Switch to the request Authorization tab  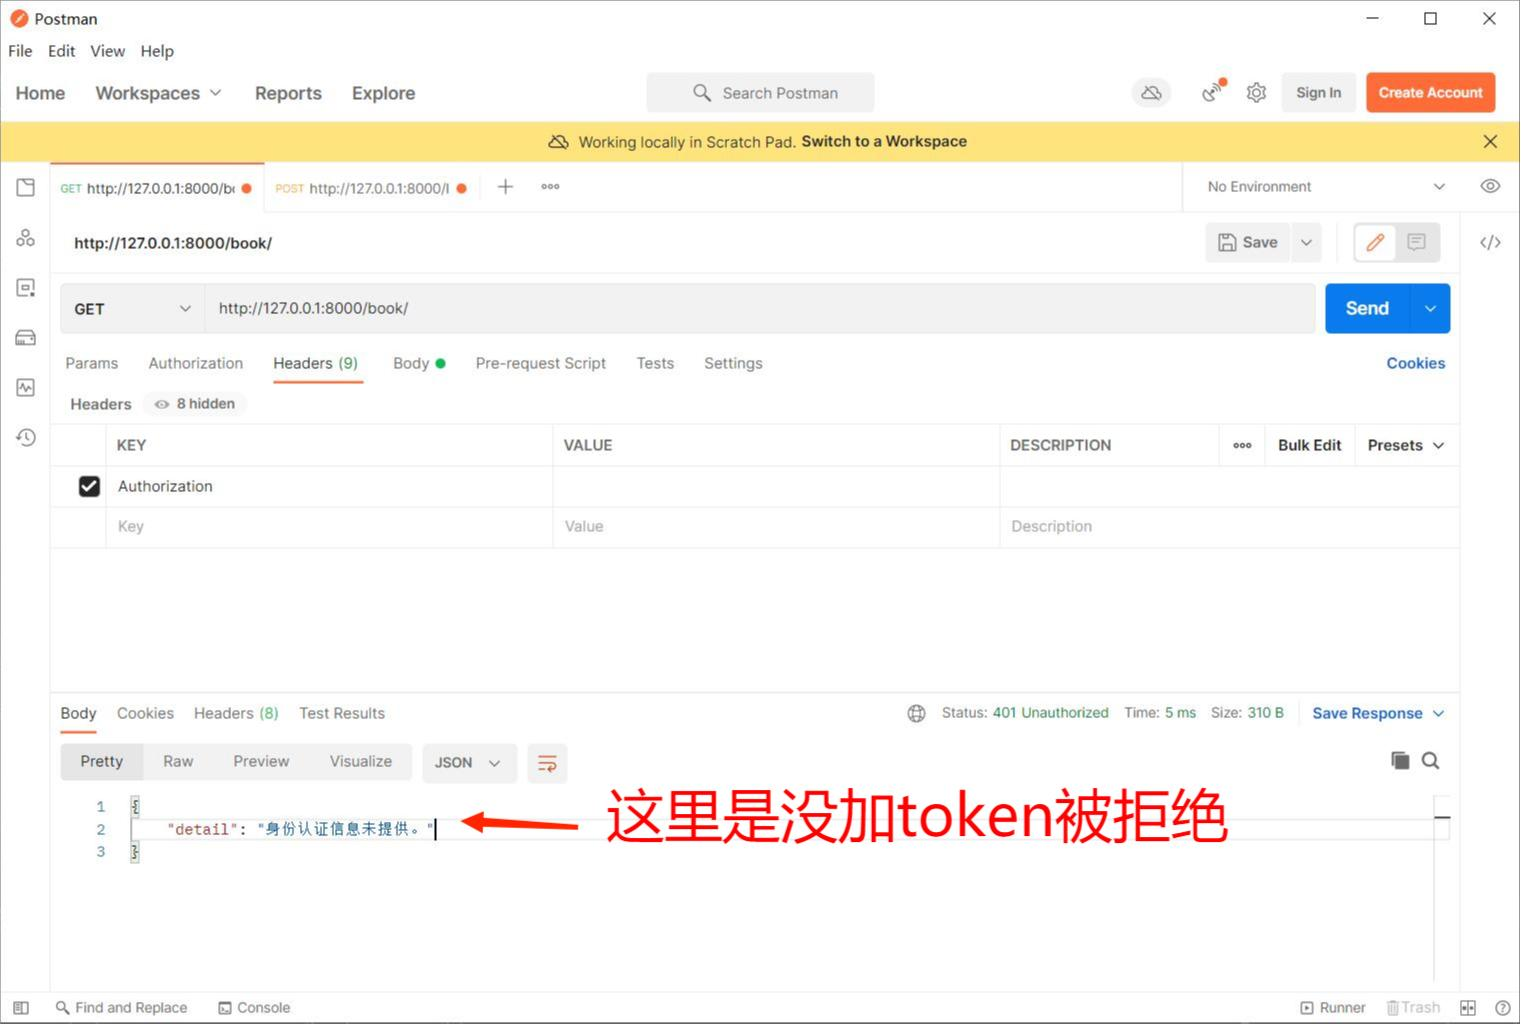point(195,363)
